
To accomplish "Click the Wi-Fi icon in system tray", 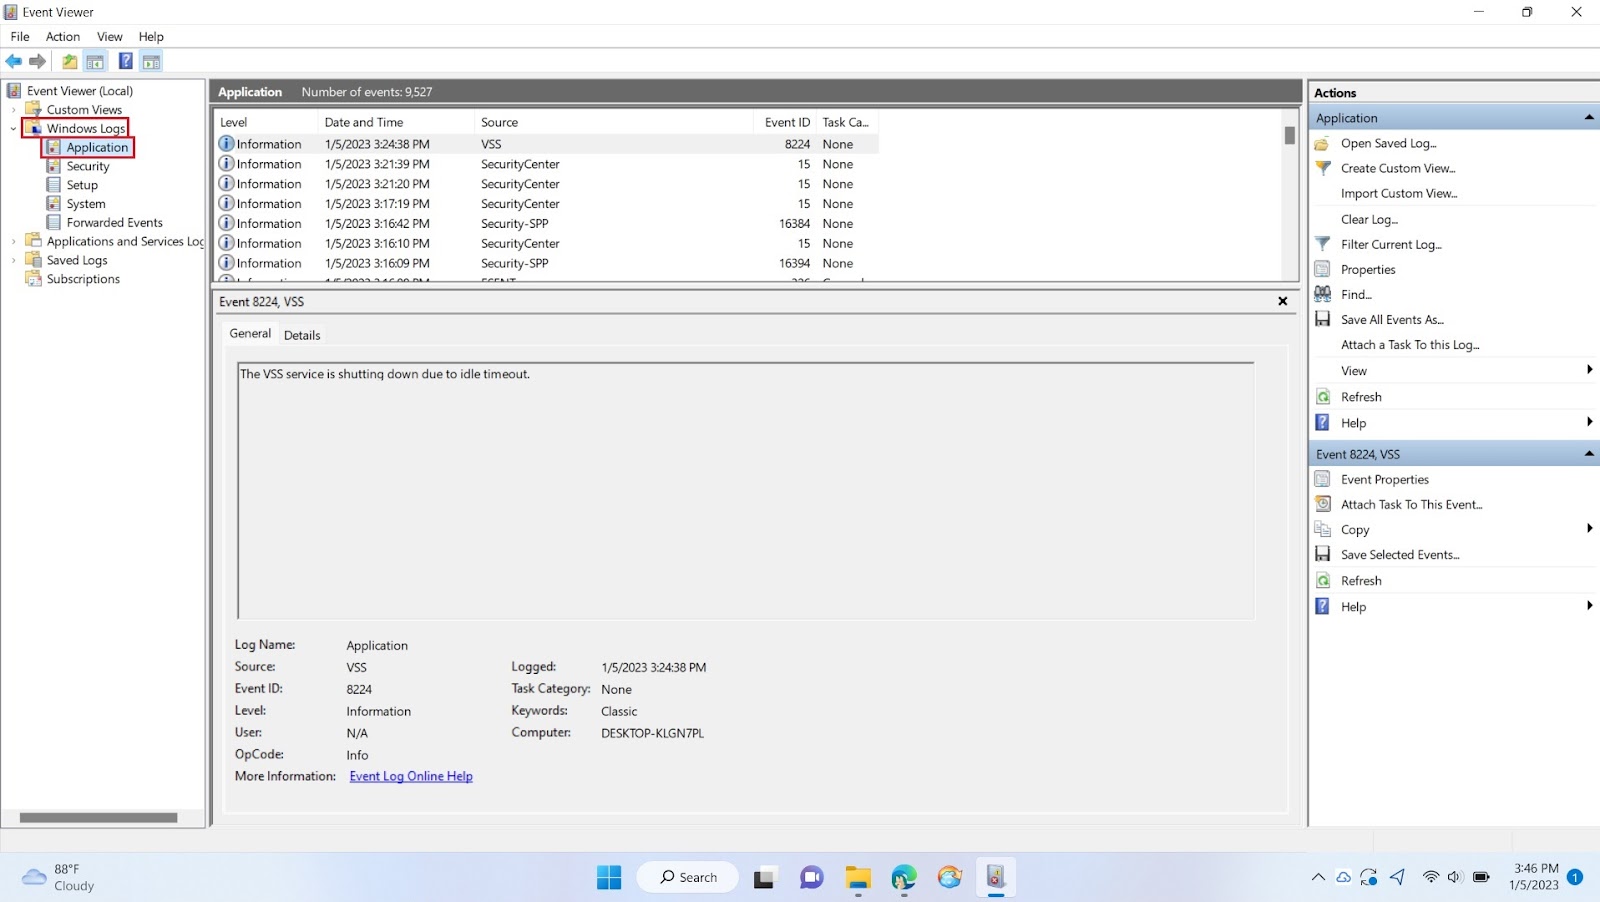I will click(1431, 877).
